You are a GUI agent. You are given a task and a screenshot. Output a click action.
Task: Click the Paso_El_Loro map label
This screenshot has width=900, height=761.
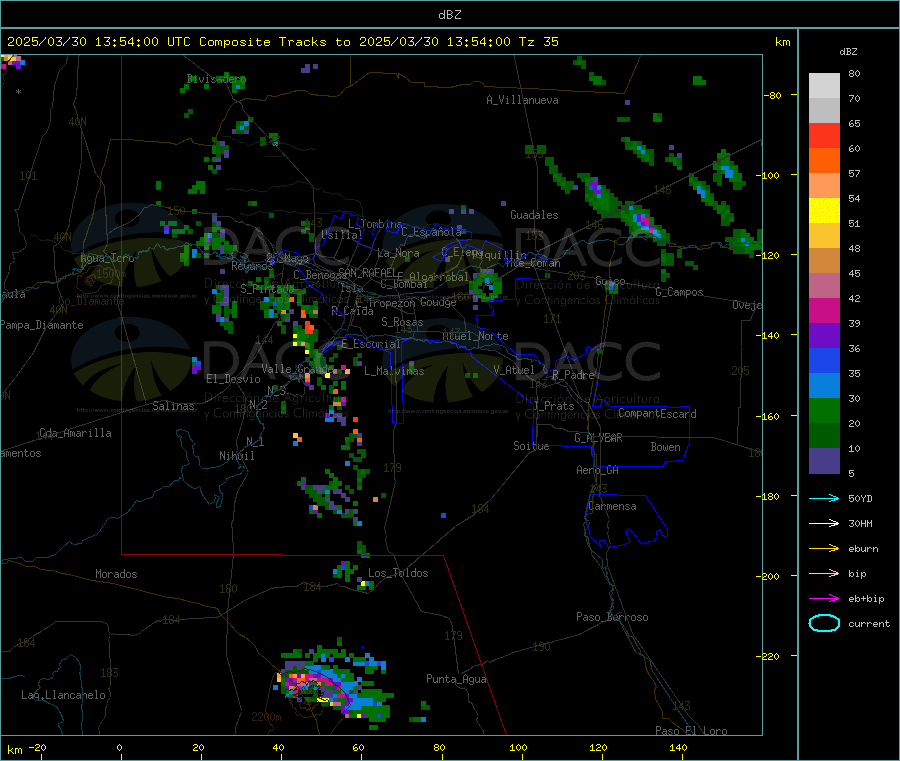(691, 731)
